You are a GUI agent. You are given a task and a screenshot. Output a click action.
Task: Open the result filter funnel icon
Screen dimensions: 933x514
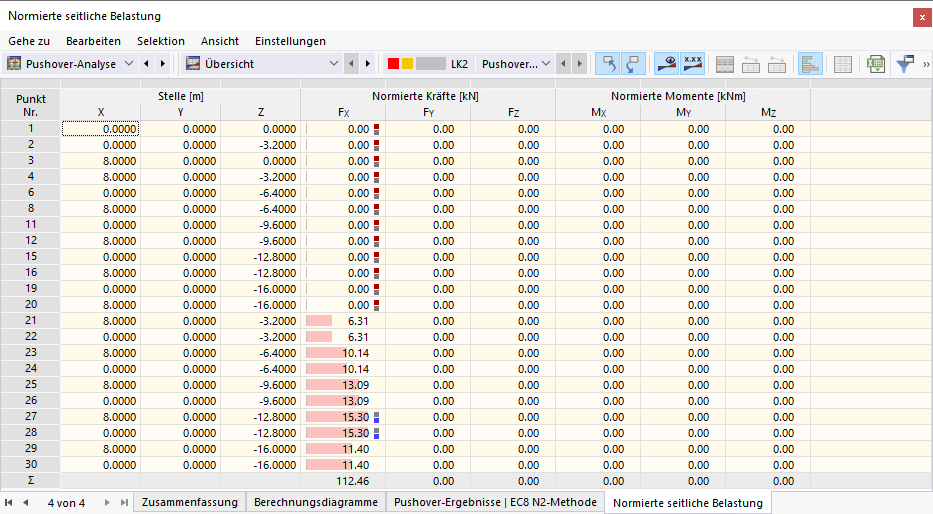pyautogui.click(x=905, y=64)
